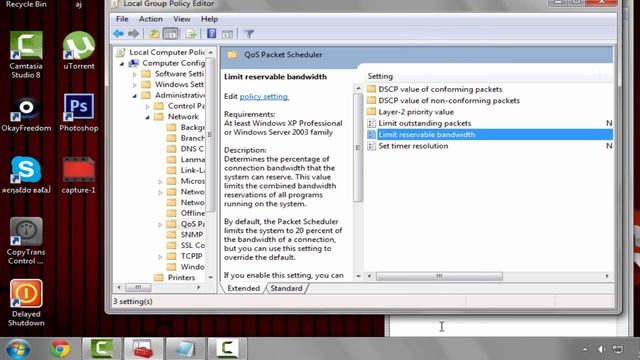Click settings list scroll right arrow
The width and height of the screenshot is (640, 360).
[607, 276]
